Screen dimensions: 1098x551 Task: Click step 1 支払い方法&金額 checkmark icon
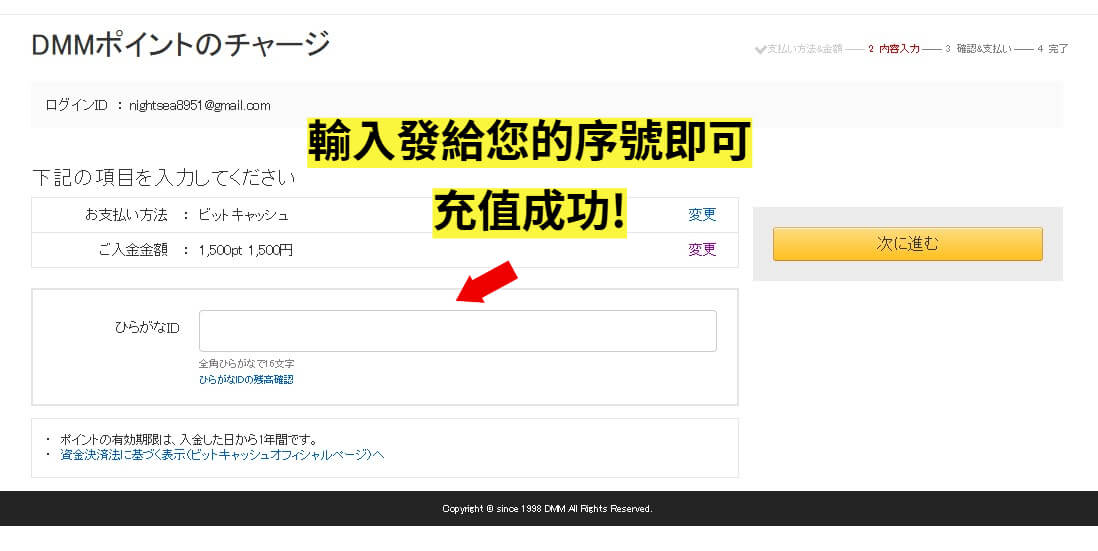760,49
